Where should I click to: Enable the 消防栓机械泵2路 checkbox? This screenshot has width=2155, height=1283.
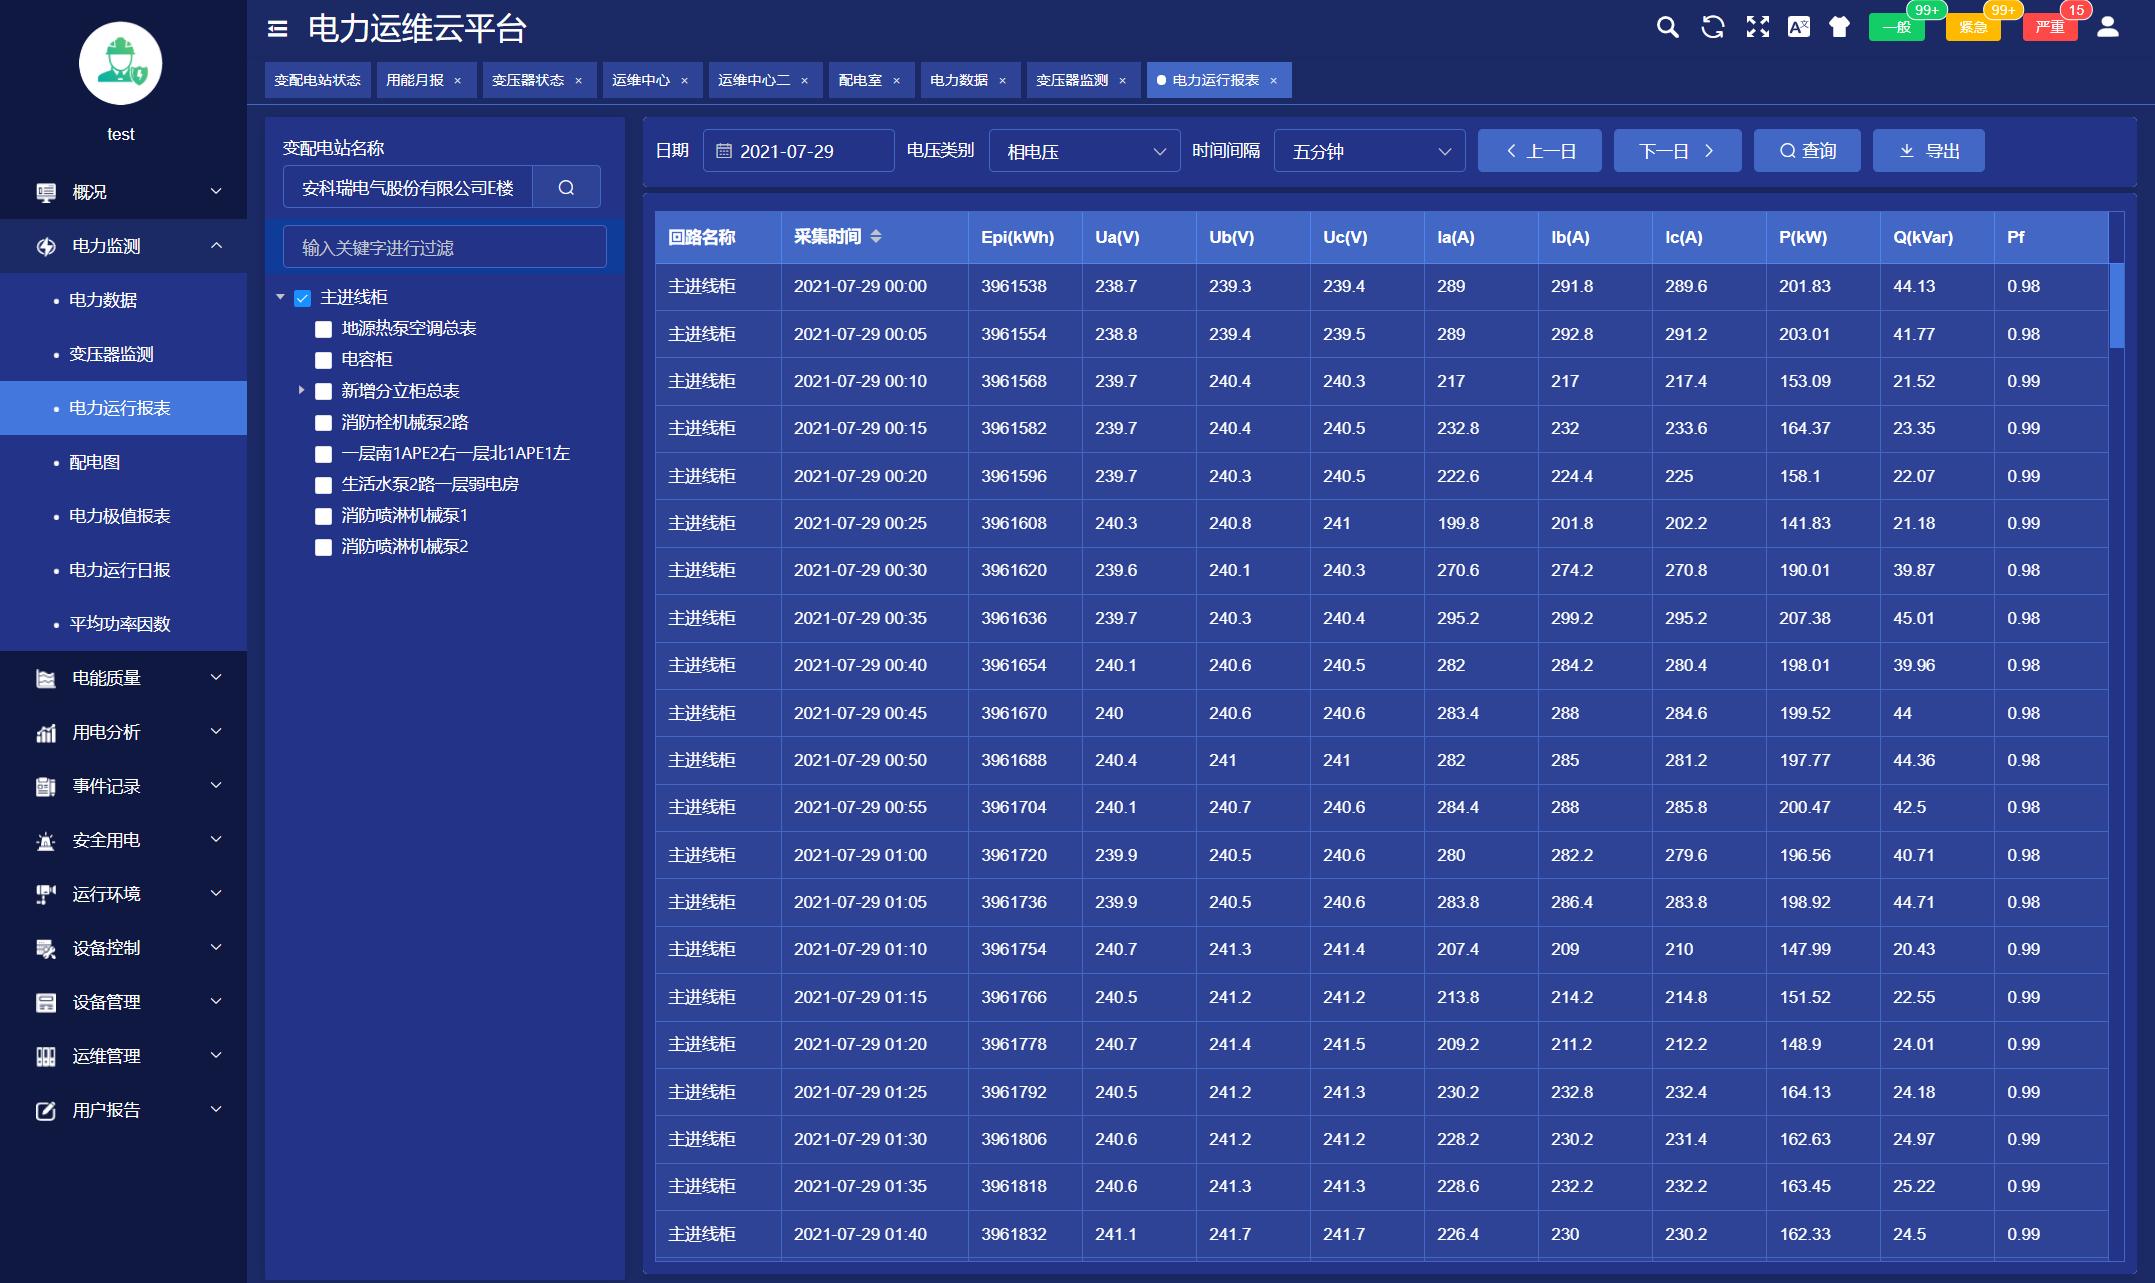click(x=322, y=421)
